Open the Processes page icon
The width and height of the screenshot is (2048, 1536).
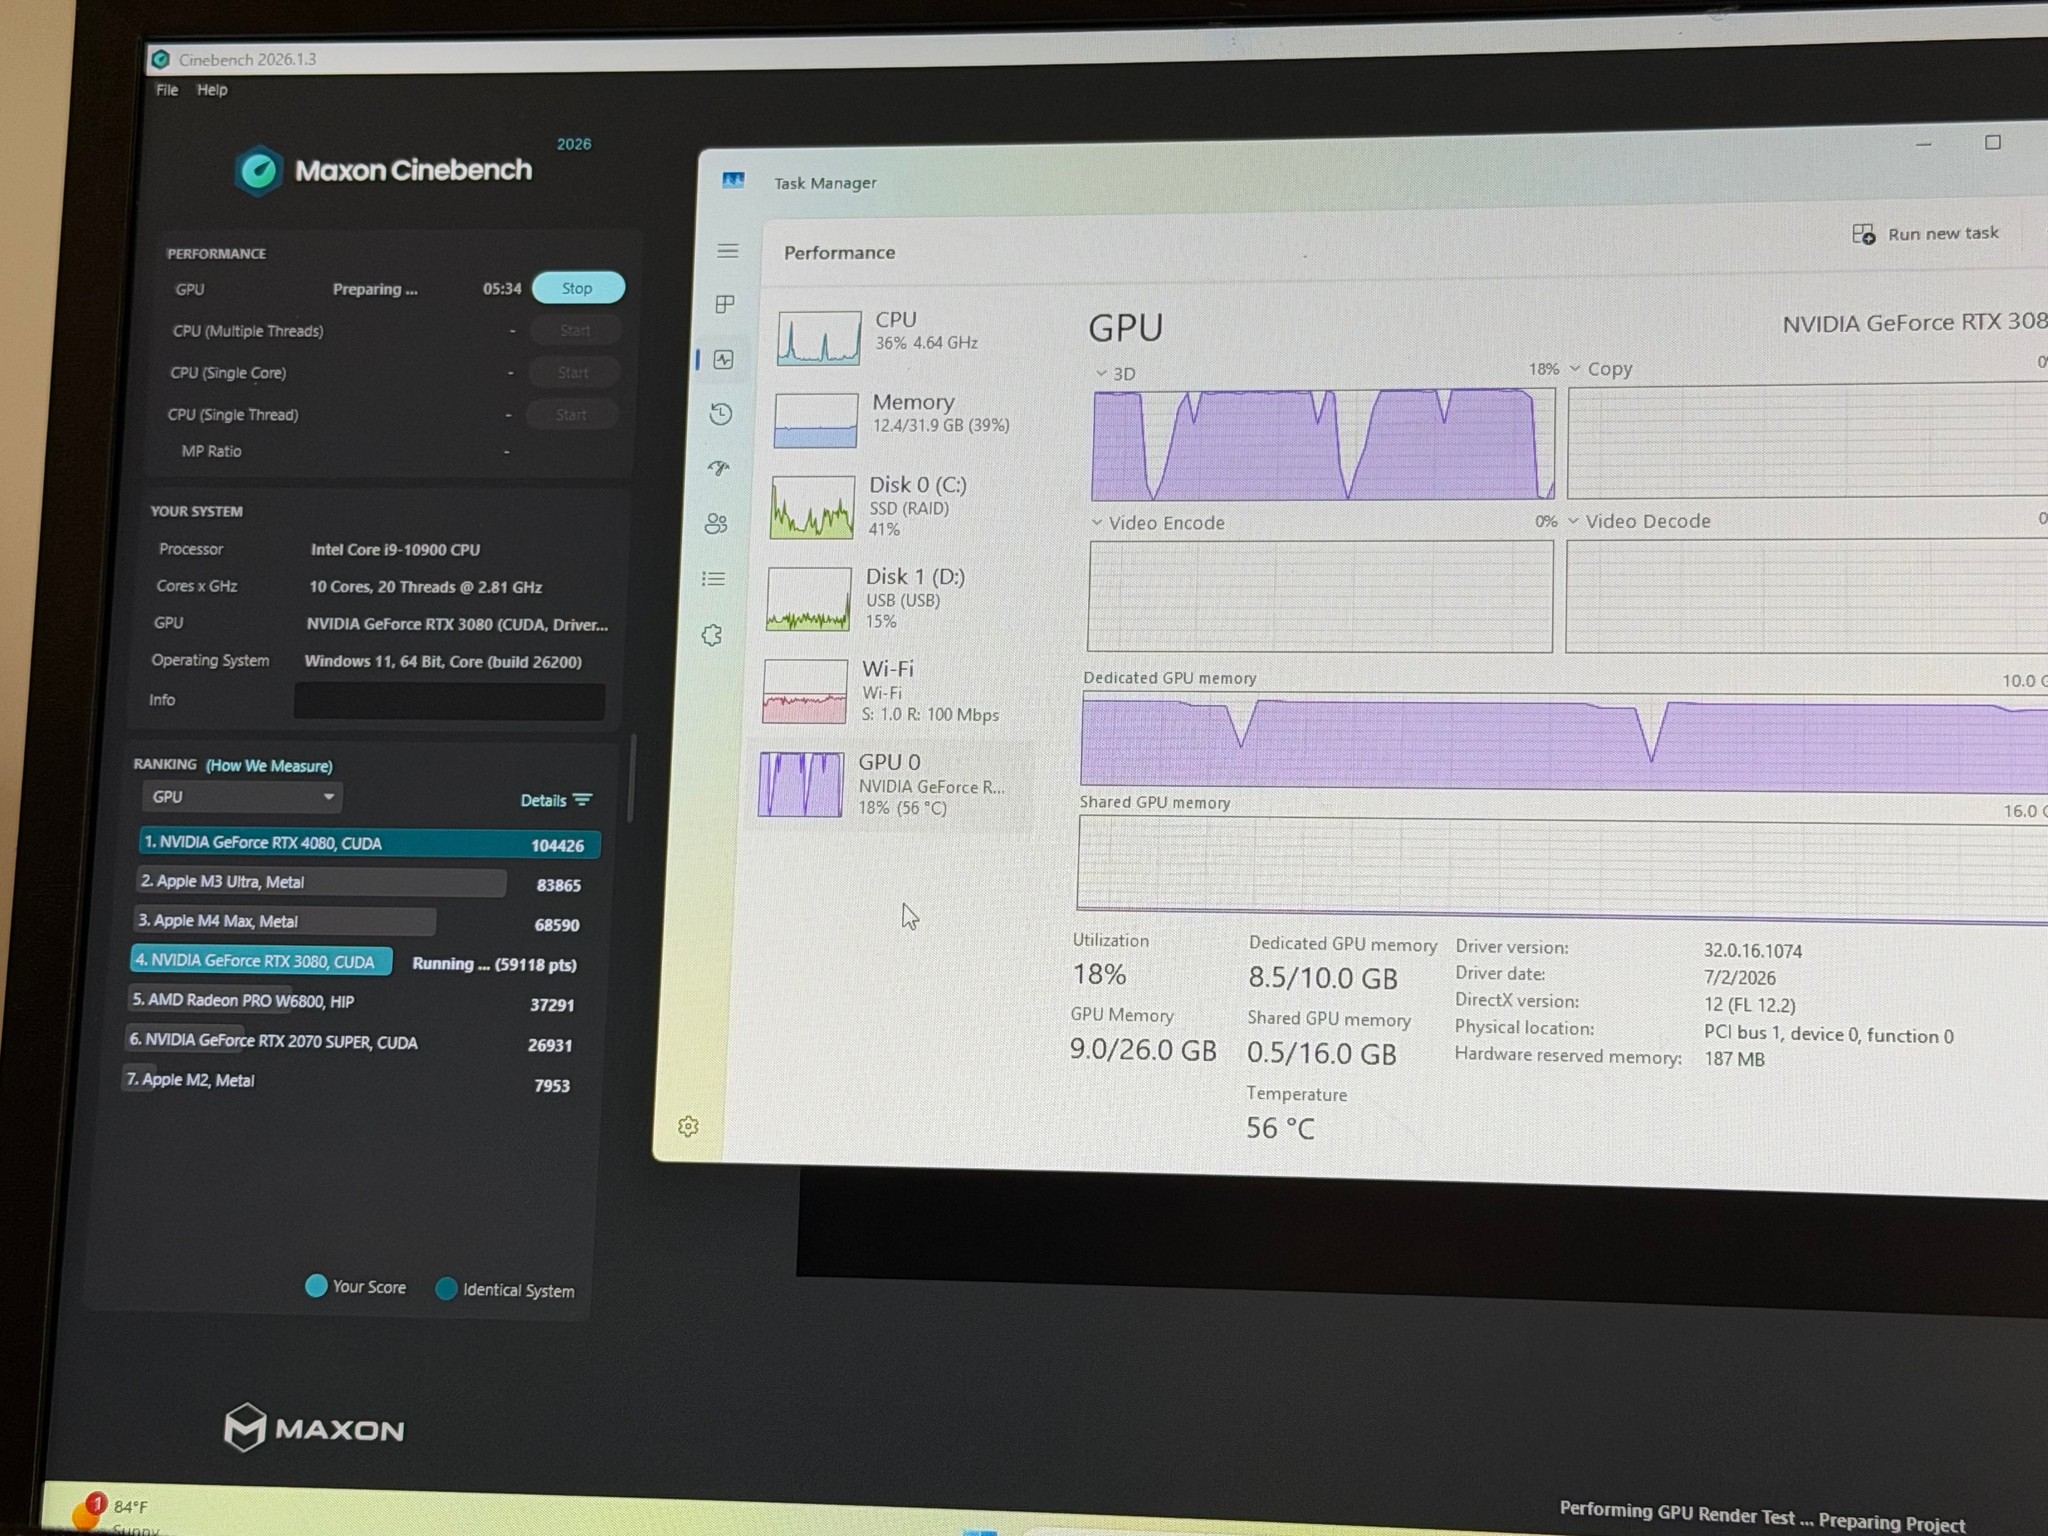coord(725,304)
